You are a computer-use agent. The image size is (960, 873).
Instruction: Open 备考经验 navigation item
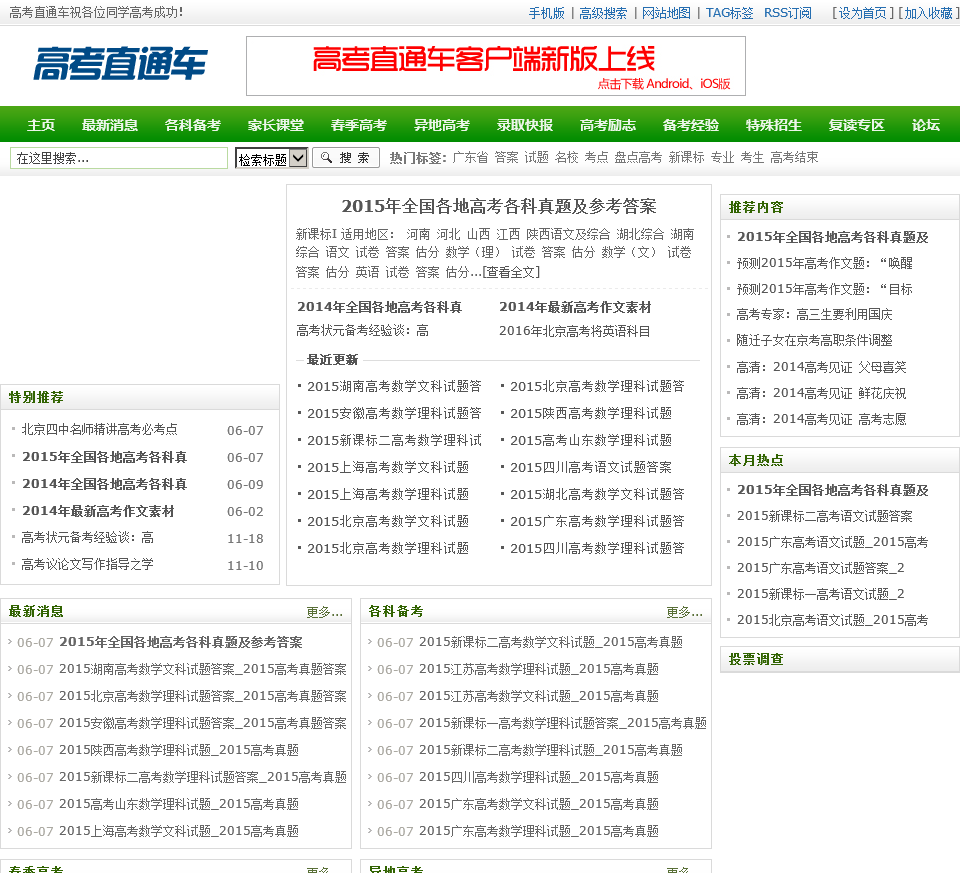[x=691, y=125]
